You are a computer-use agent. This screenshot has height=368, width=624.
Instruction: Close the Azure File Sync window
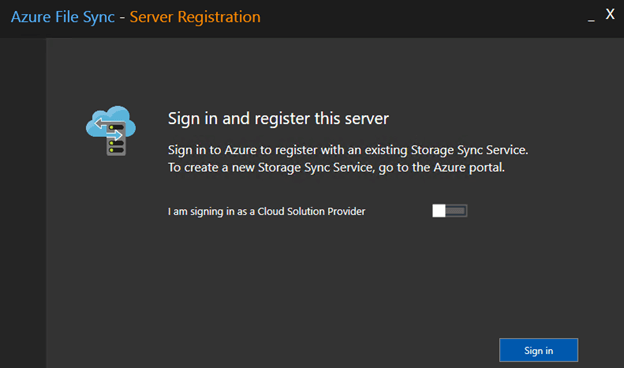(610, 14)
